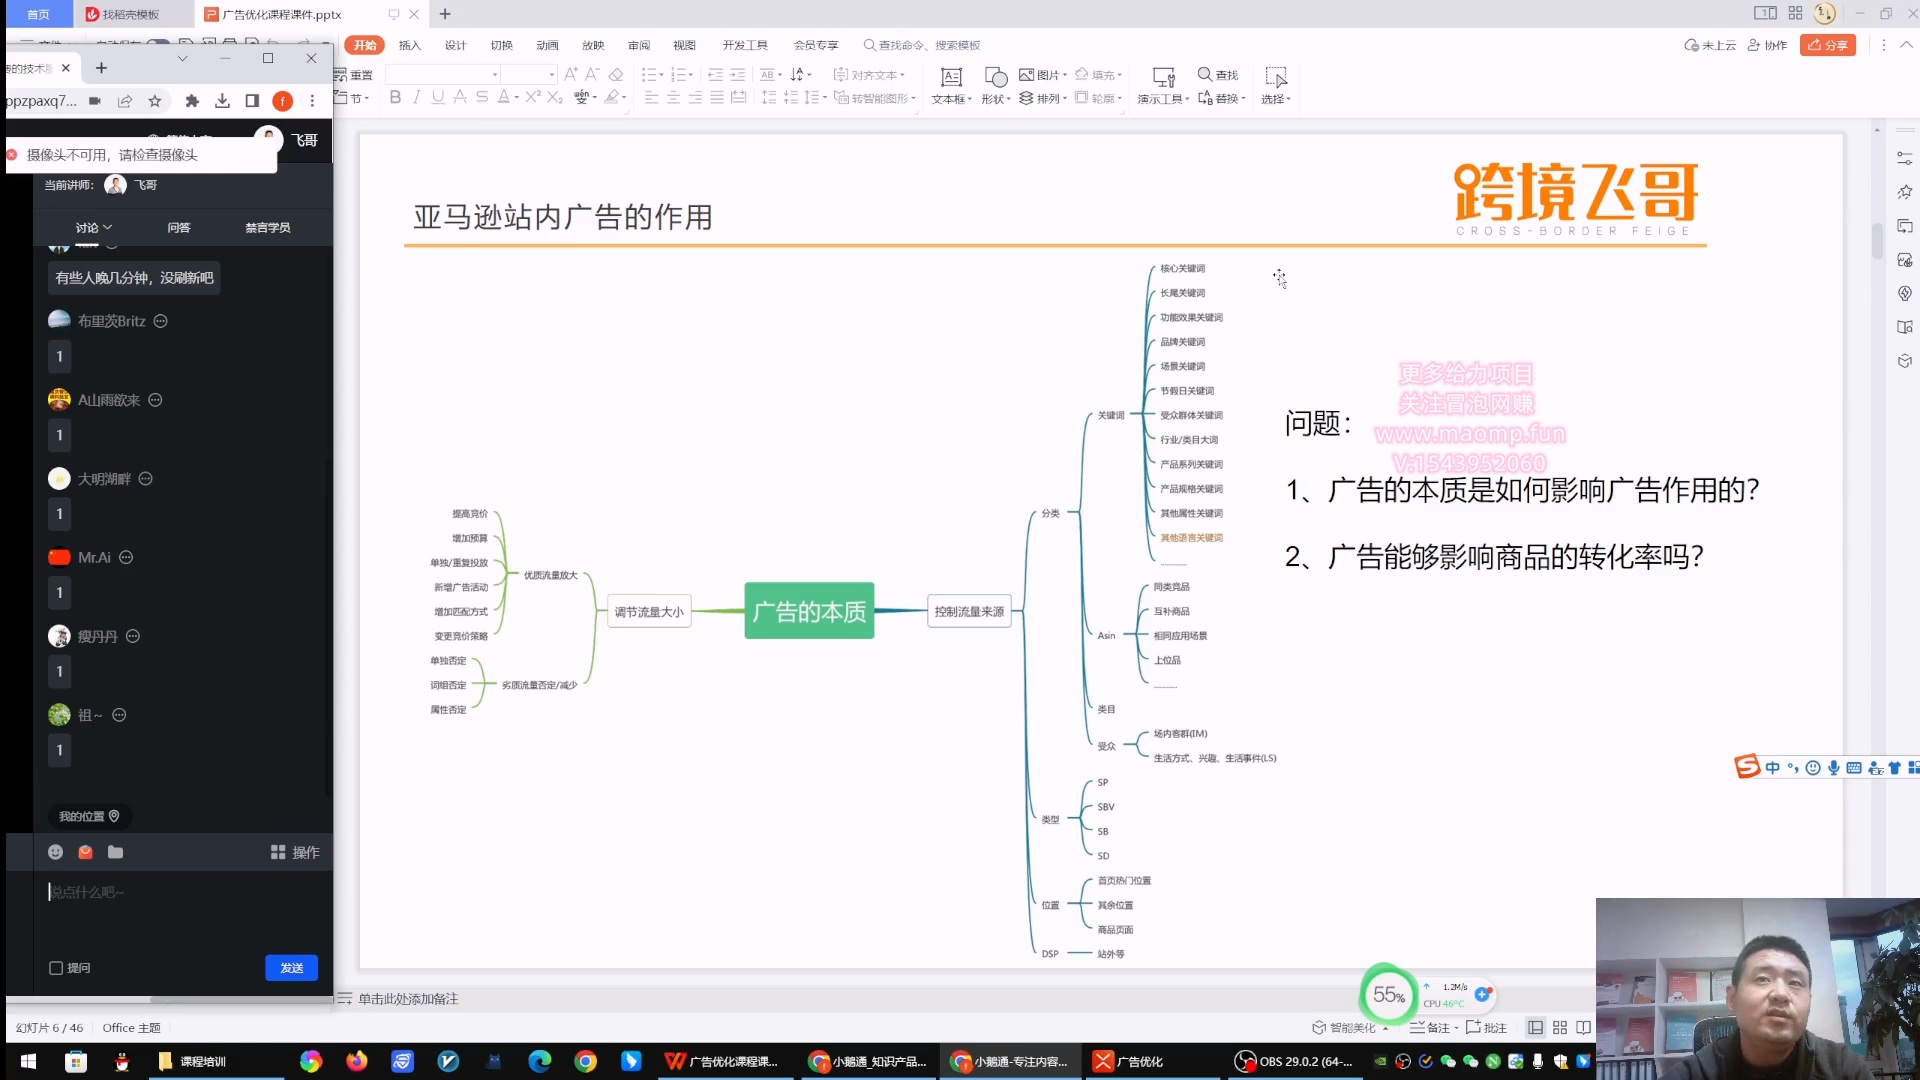Apply superscript formatting
The width and height of the screenshot is (1920, 1080).
[x=533, y=98]
